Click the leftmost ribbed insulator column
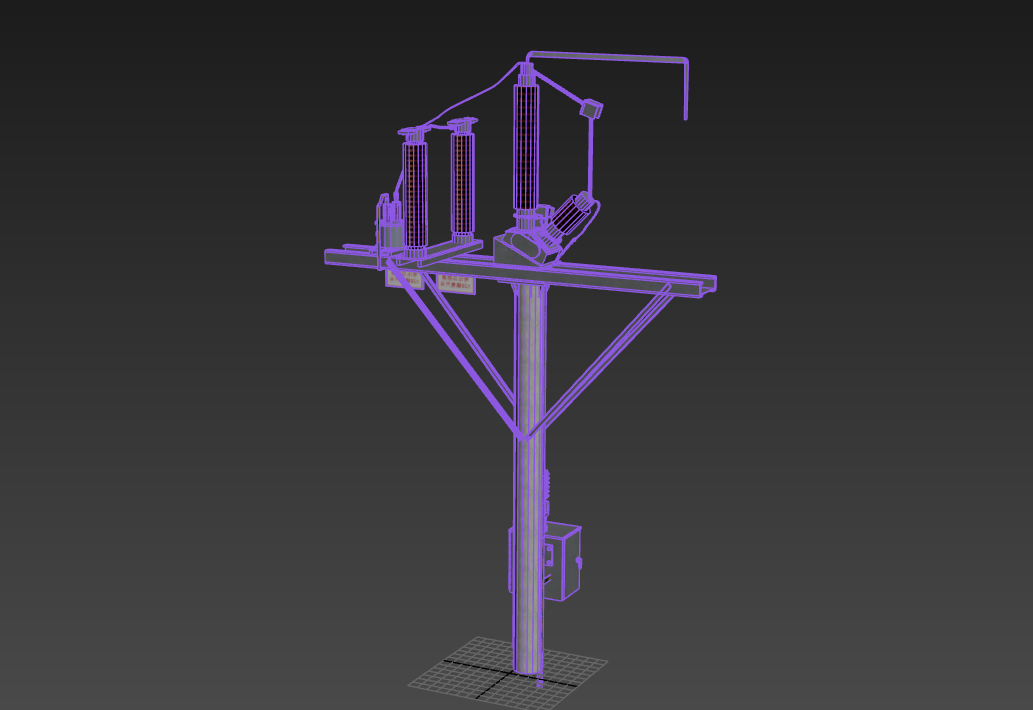Viewport: 1033px width, 710px height. coord(414,194)
